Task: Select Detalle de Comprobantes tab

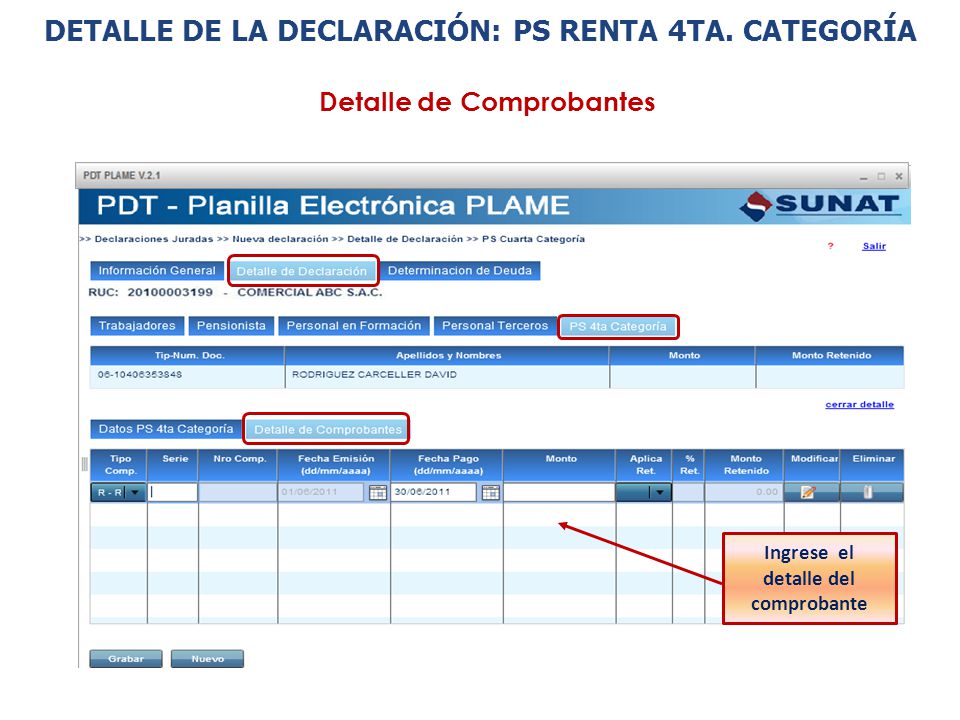Action: [328, 430]
